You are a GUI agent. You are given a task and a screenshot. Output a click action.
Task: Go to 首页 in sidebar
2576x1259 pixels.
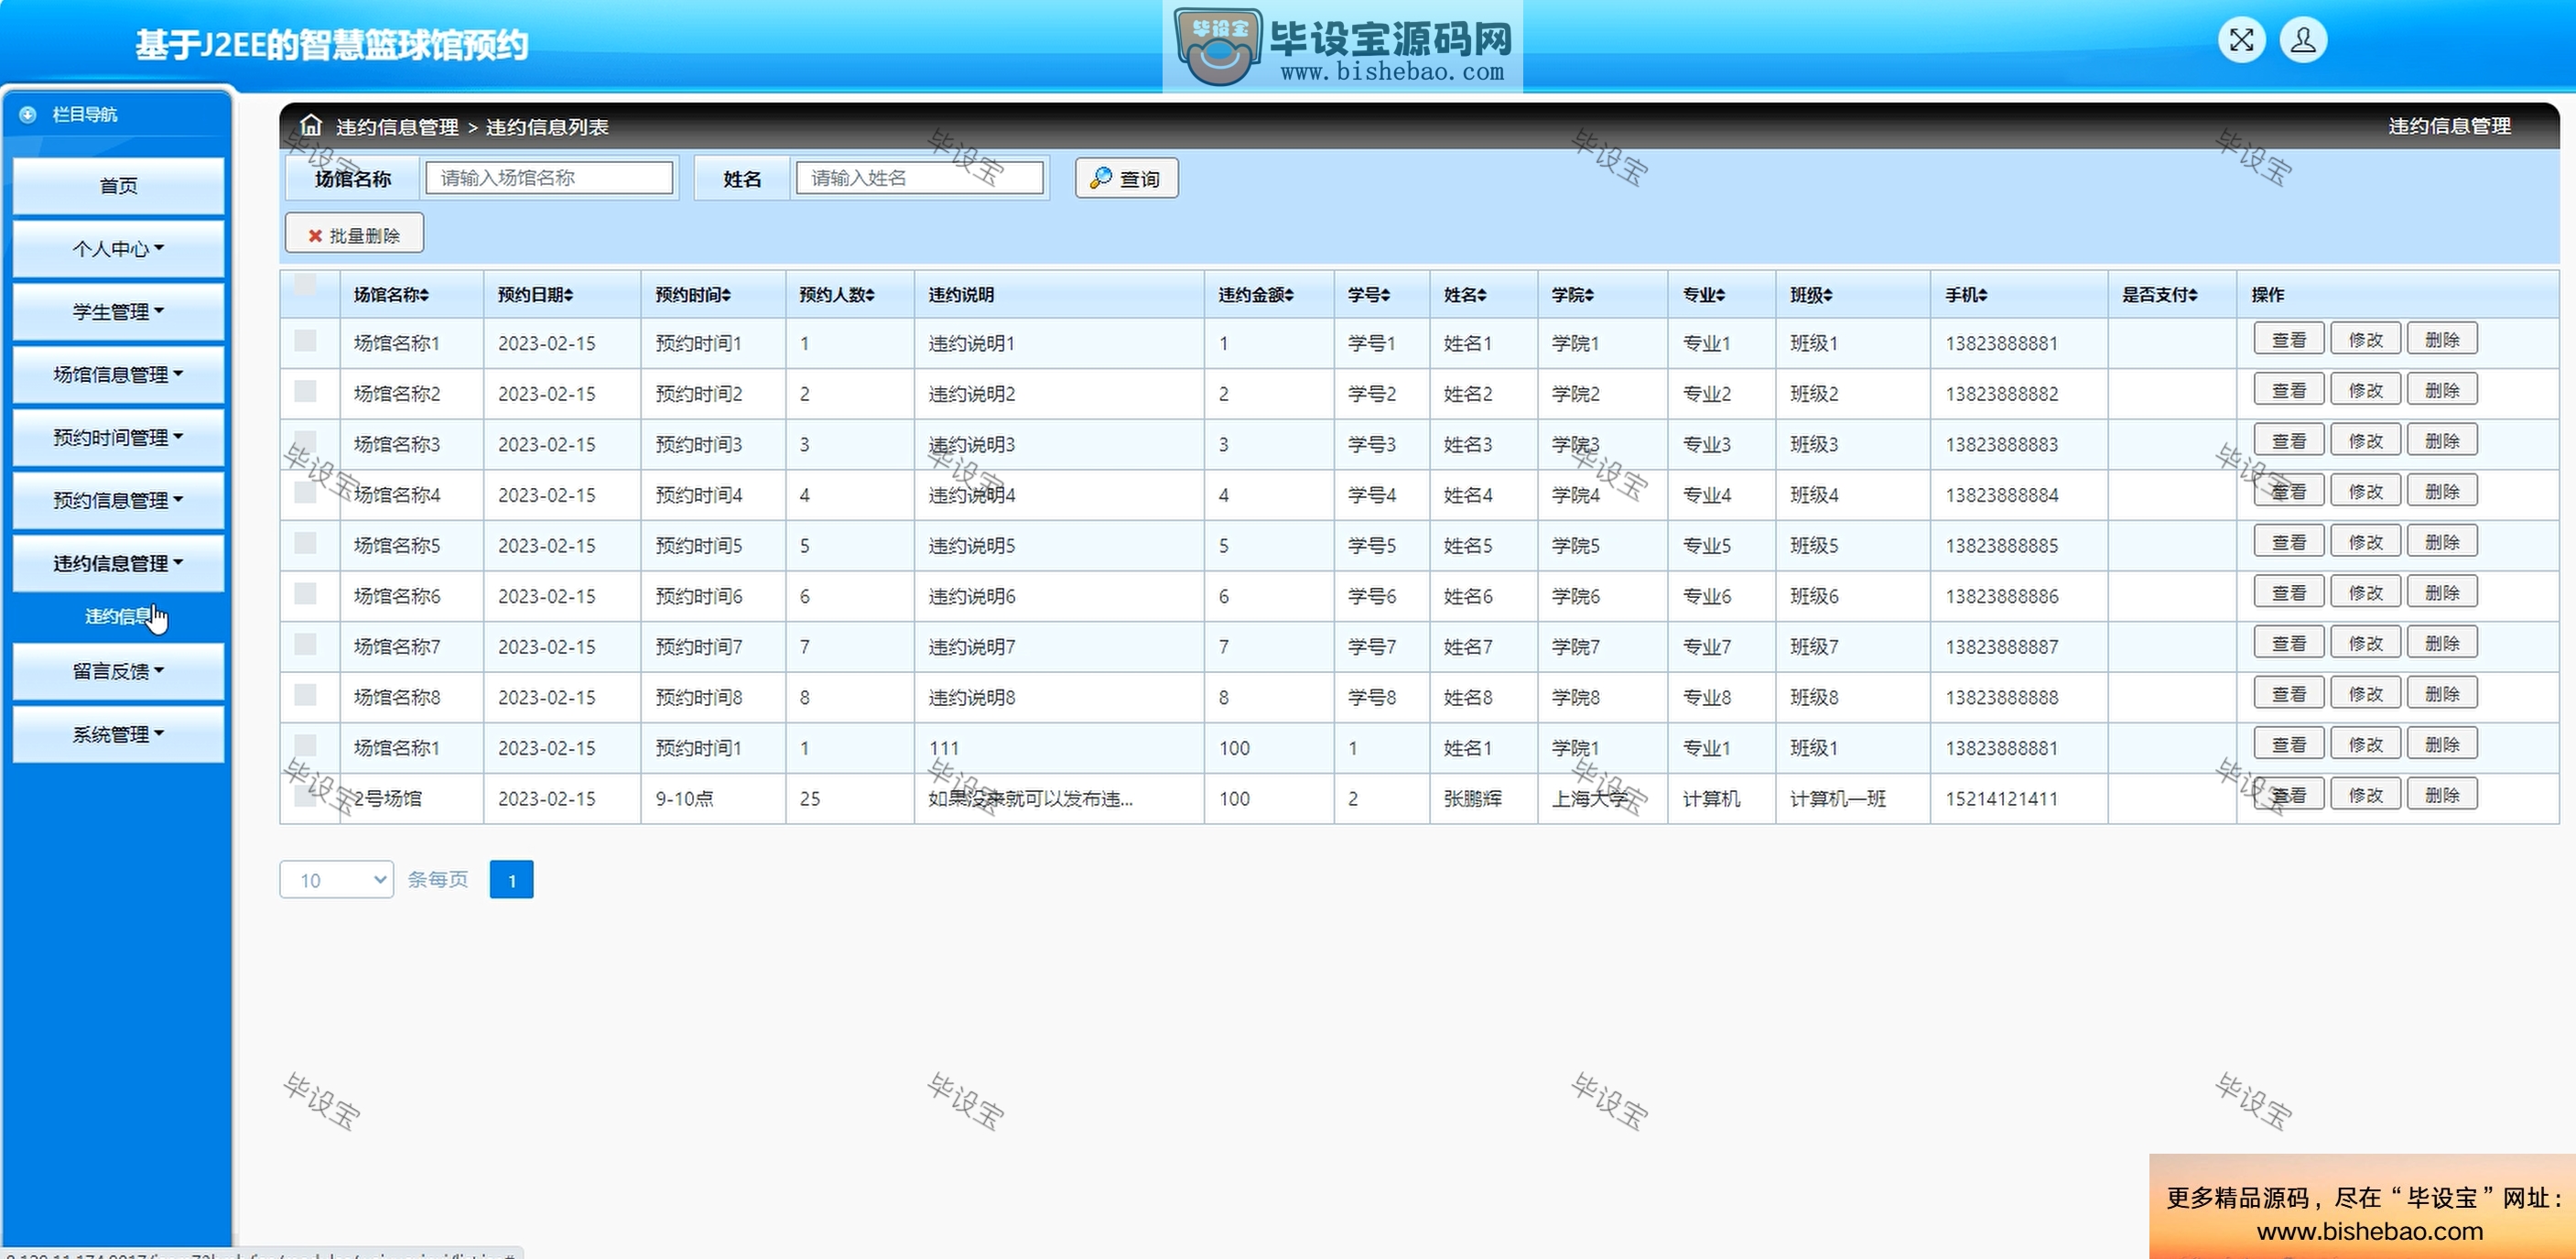click(118, 185)
